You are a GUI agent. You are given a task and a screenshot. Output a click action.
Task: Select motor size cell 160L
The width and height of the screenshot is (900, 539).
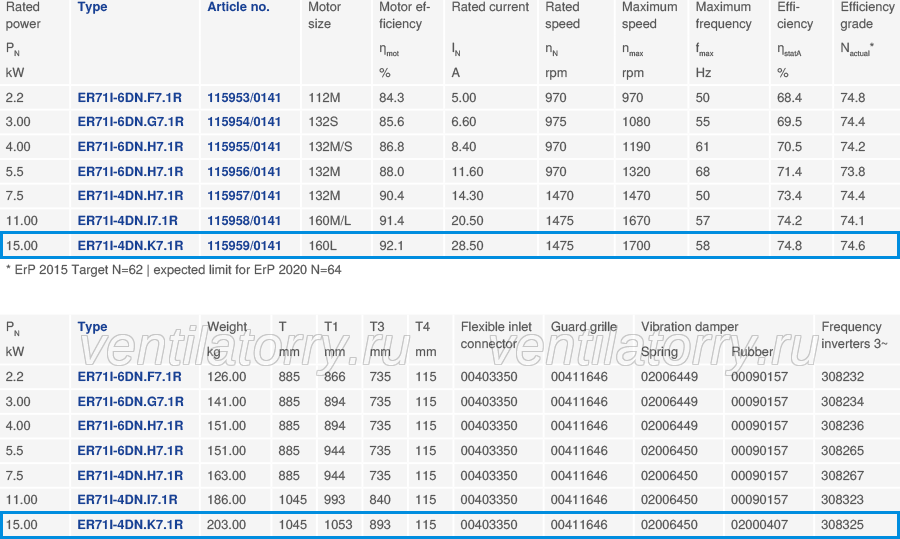click(x=322, y=246)
